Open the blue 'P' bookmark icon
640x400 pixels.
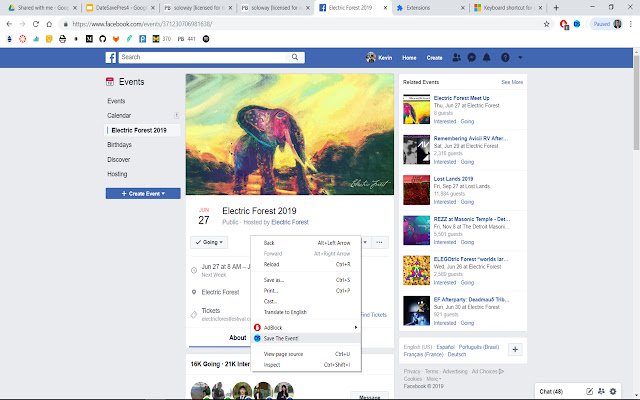click(x=142, y=39)
